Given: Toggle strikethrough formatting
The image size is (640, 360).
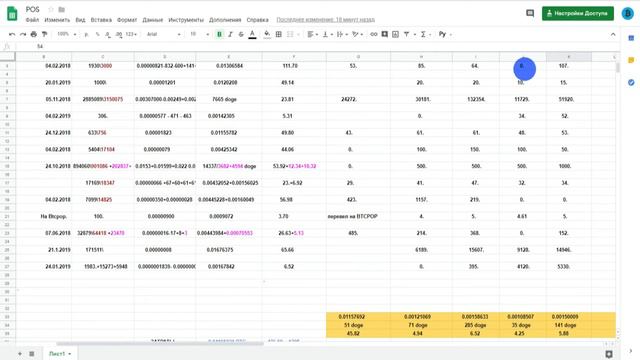Looking at the screenshot, I should pos(241,34).
